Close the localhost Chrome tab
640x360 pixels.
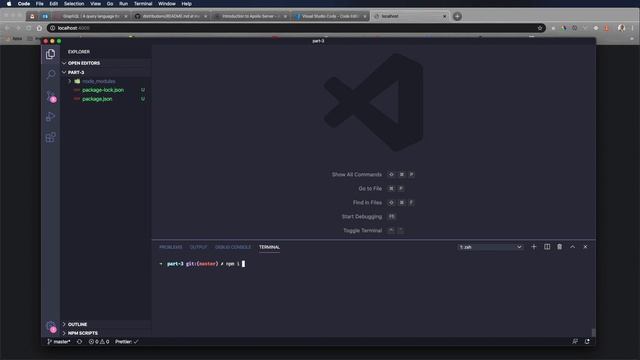[444, 16]
